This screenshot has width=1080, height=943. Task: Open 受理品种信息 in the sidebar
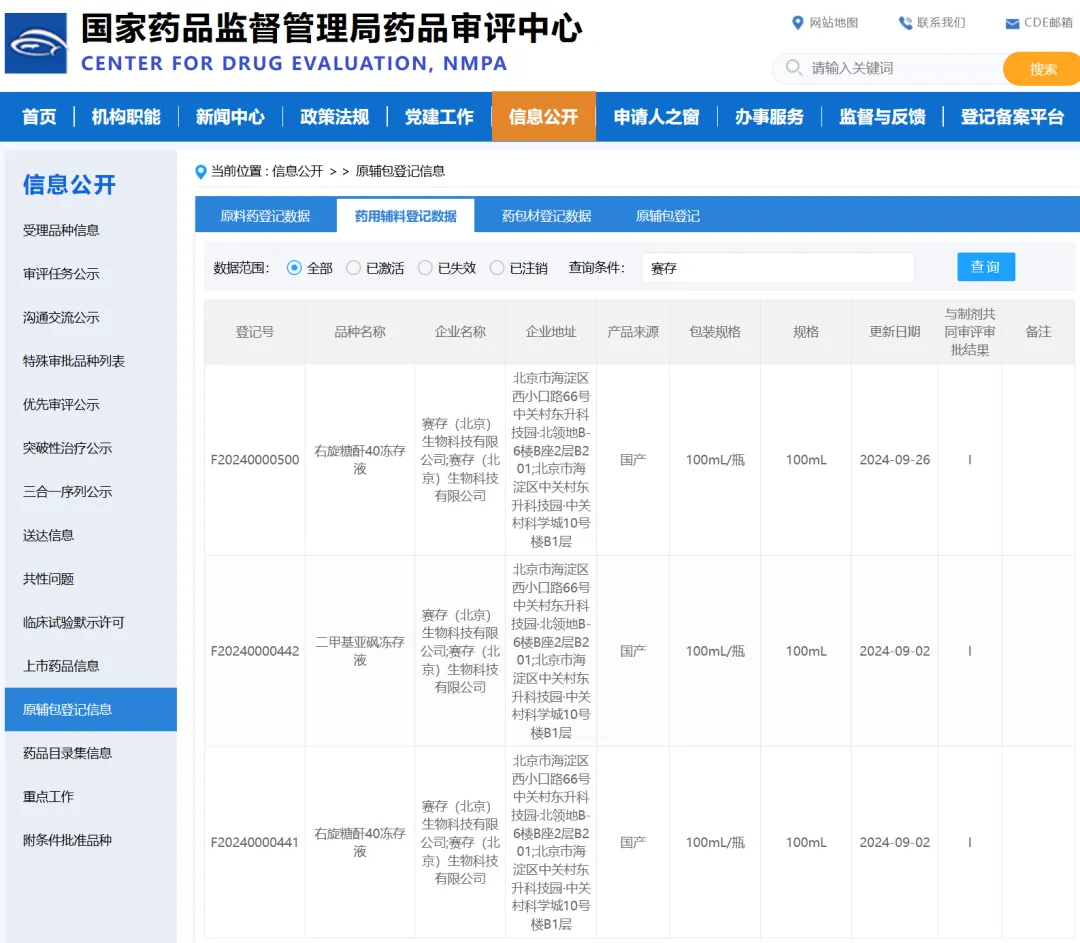point(61,230)
